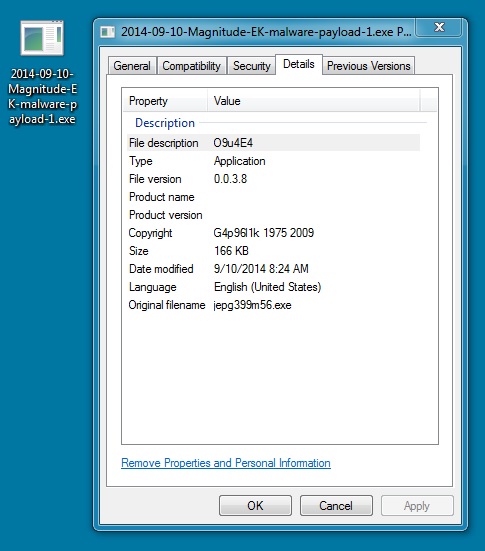Select the Original filename jepg399m56.exe value

point(252,305)
